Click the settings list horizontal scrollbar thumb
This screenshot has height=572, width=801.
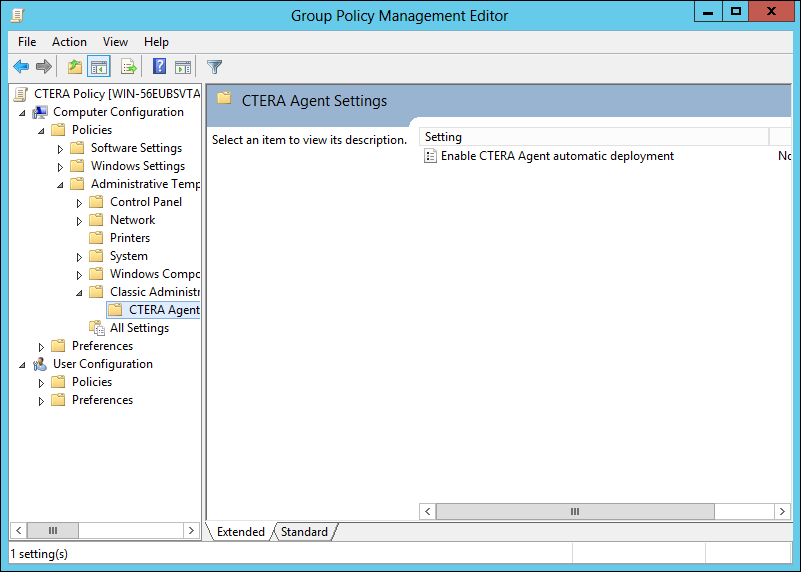(x=575, y=511)
